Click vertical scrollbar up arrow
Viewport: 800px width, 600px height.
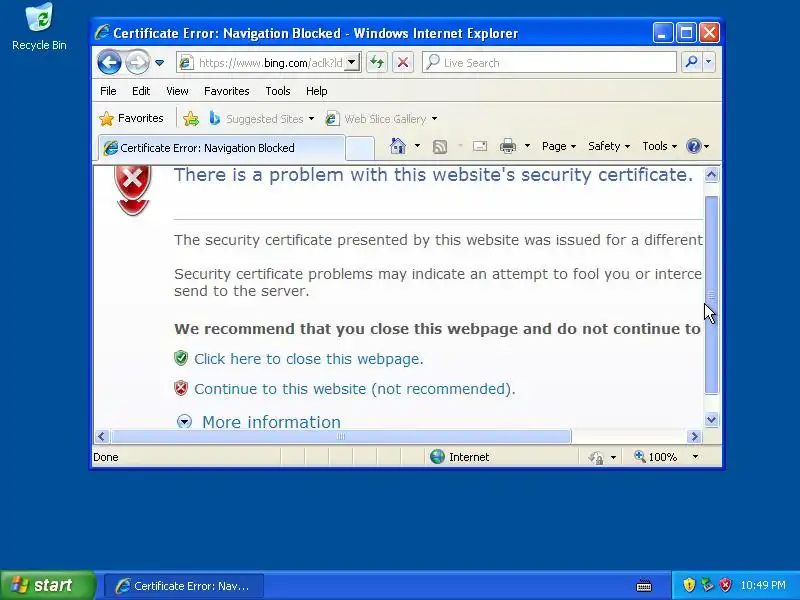(711, 175)
